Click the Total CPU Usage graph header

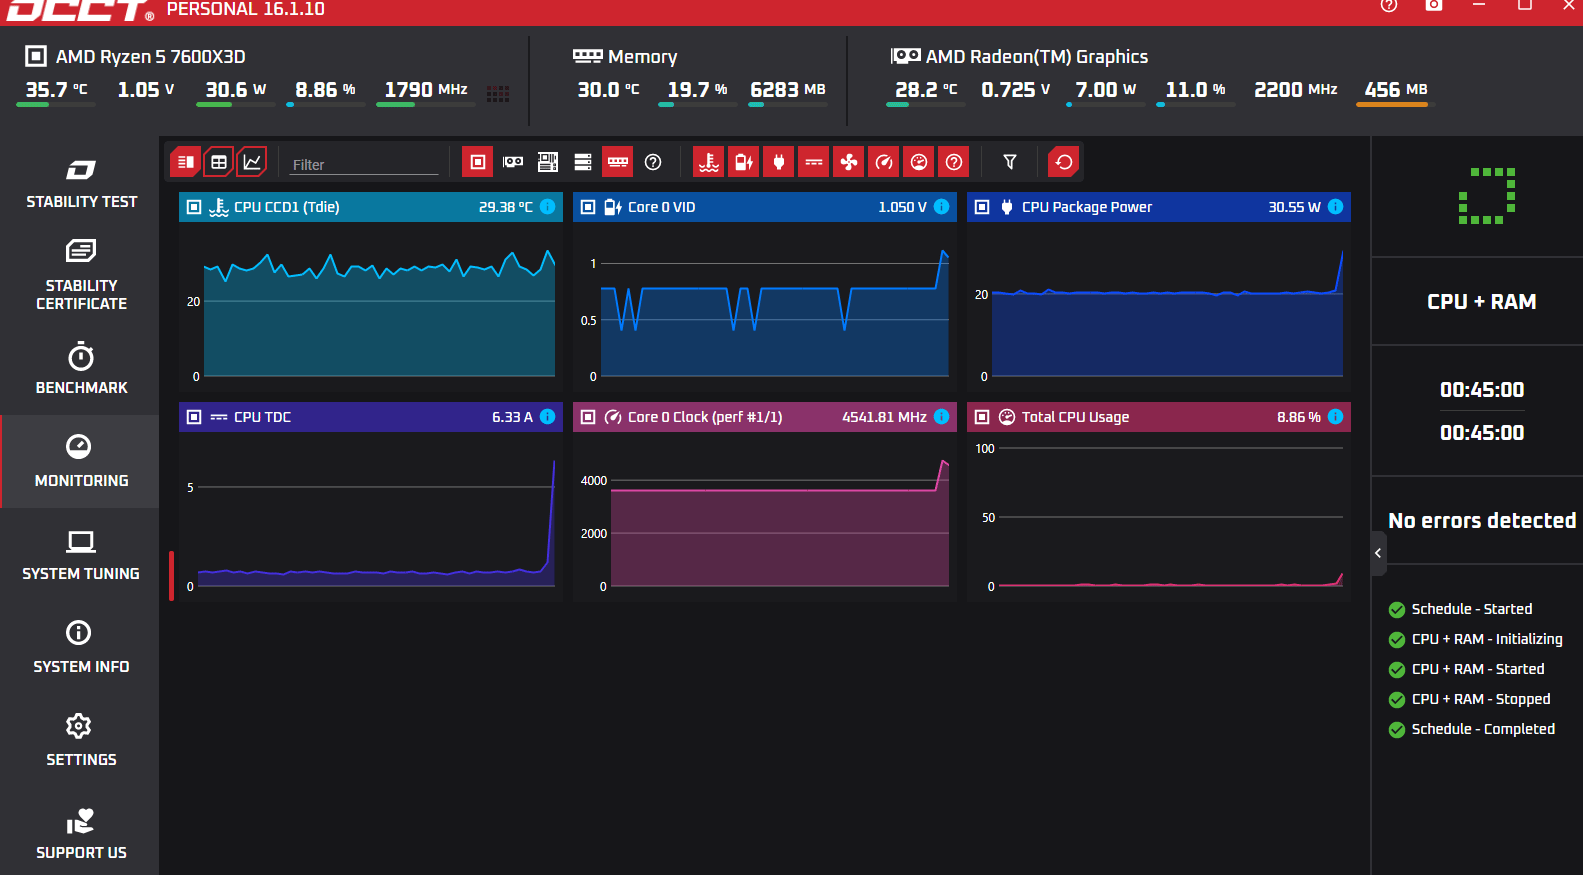pos(1159,417)
